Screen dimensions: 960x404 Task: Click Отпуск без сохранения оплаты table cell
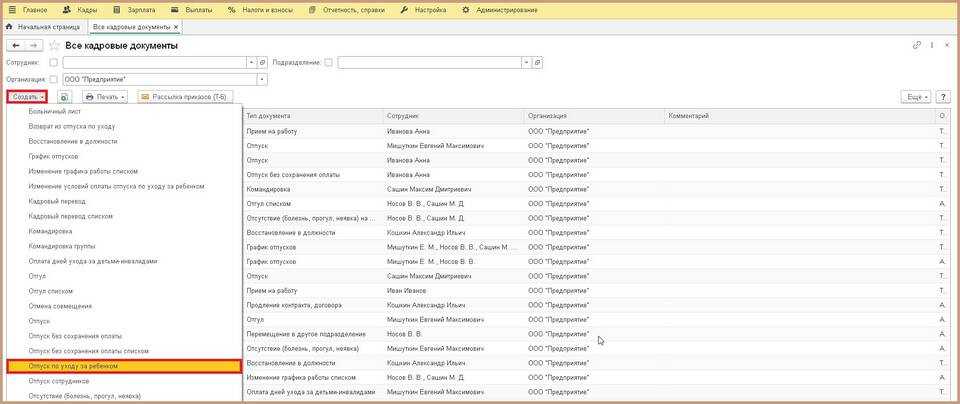313,174
